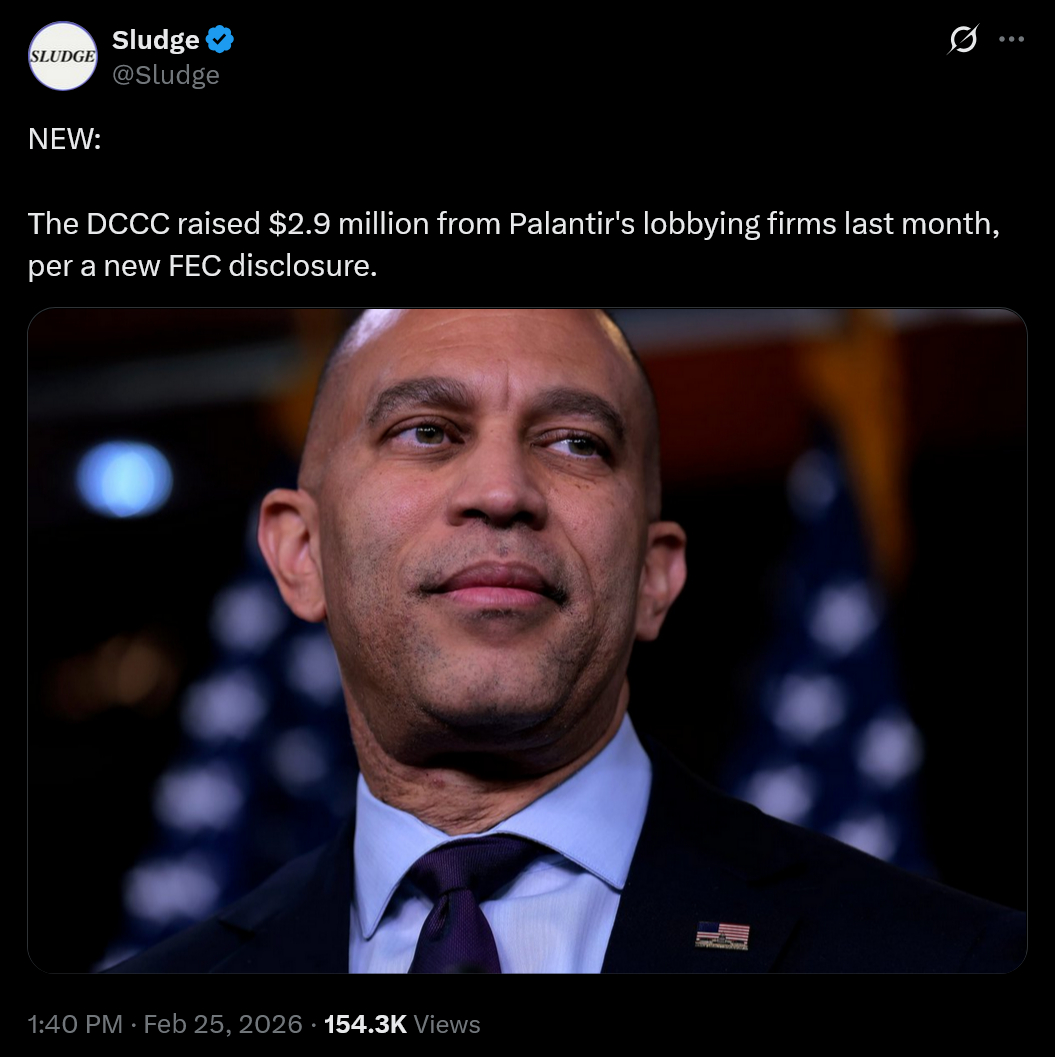Click the Feb 25, 2026 date
This screenshot has width=1055, height=1057.
click(223, 1024)
